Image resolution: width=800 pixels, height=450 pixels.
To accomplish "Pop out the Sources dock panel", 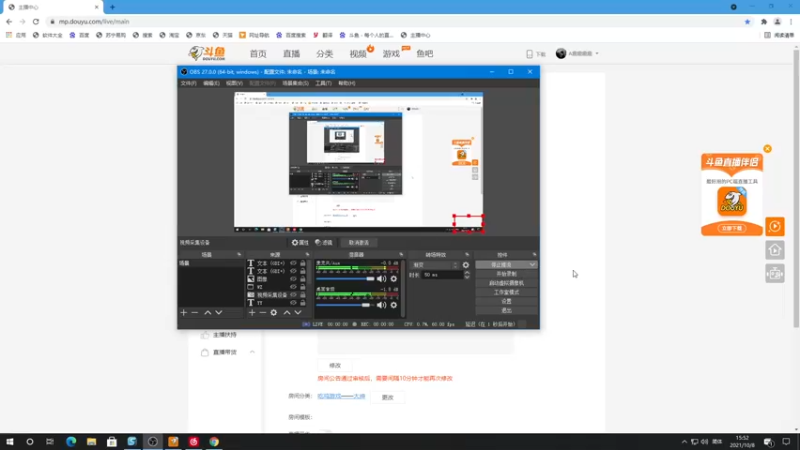I will [x=307, y=254].
